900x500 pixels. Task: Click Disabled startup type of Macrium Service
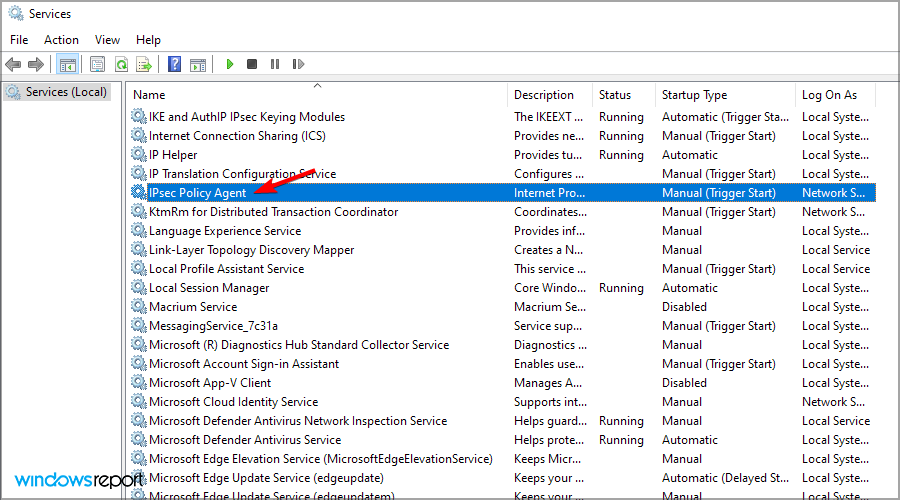click(x=684, y=307)
